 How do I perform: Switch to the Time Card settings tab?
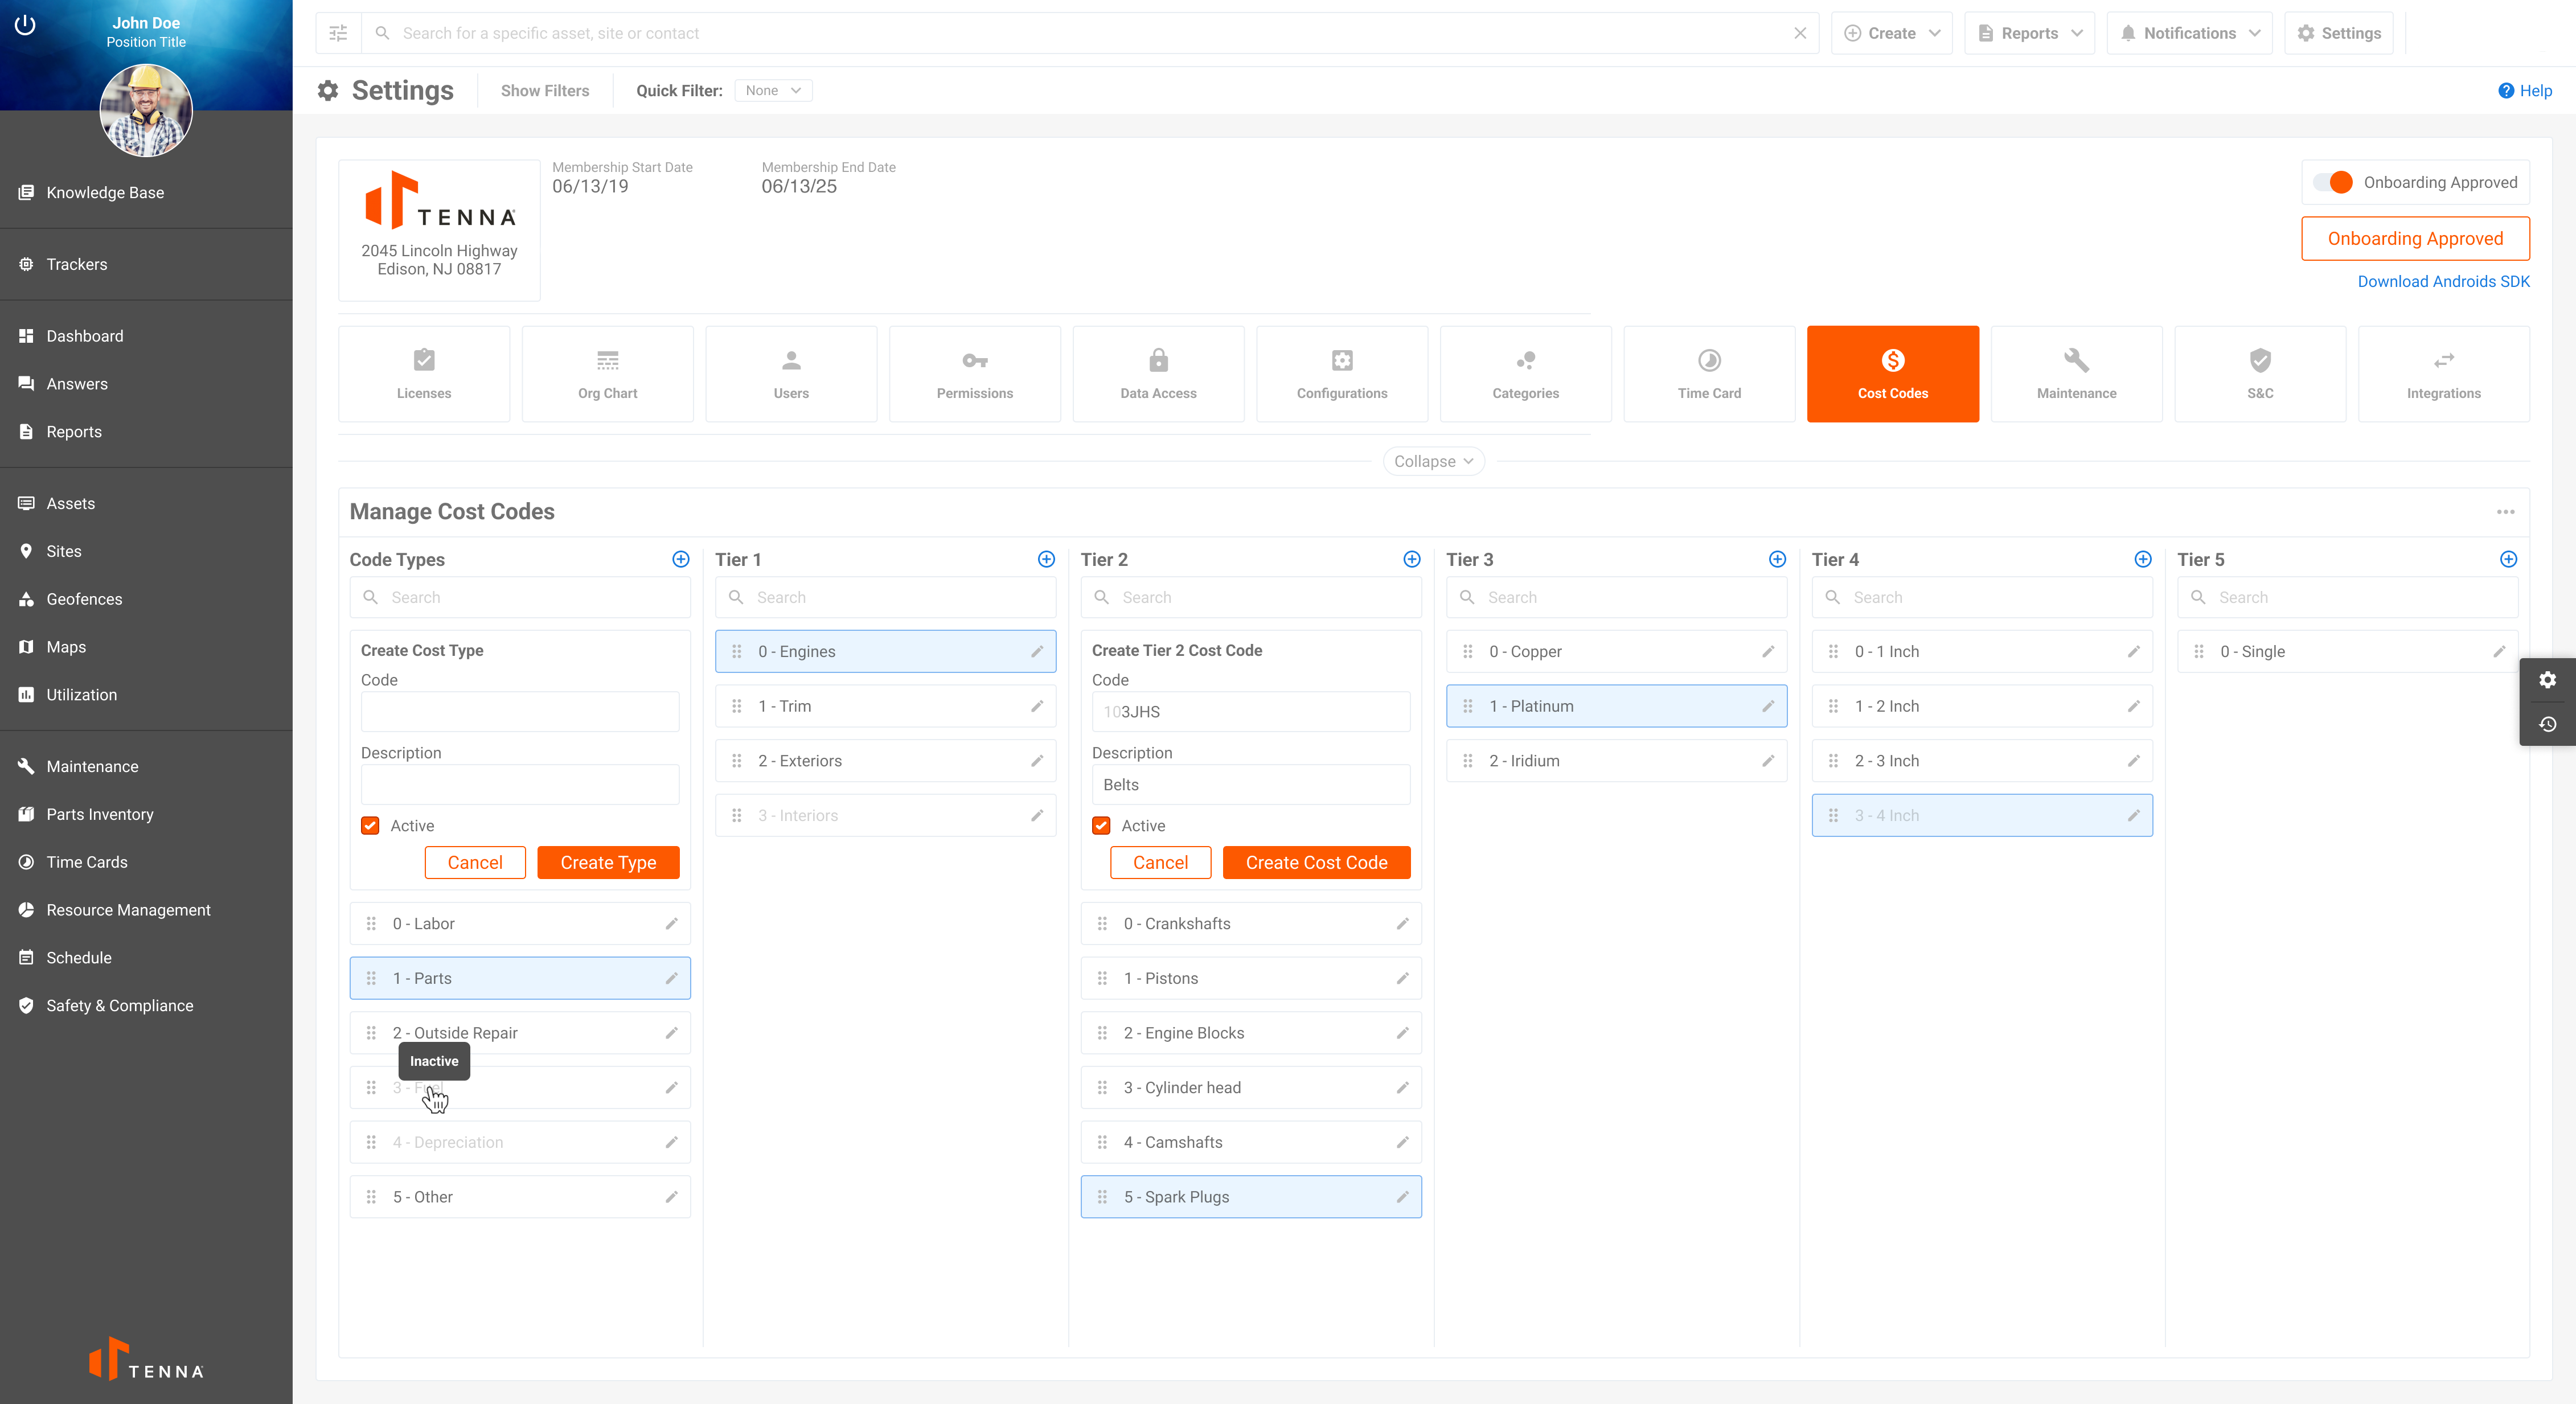(x=1709, y=374)
